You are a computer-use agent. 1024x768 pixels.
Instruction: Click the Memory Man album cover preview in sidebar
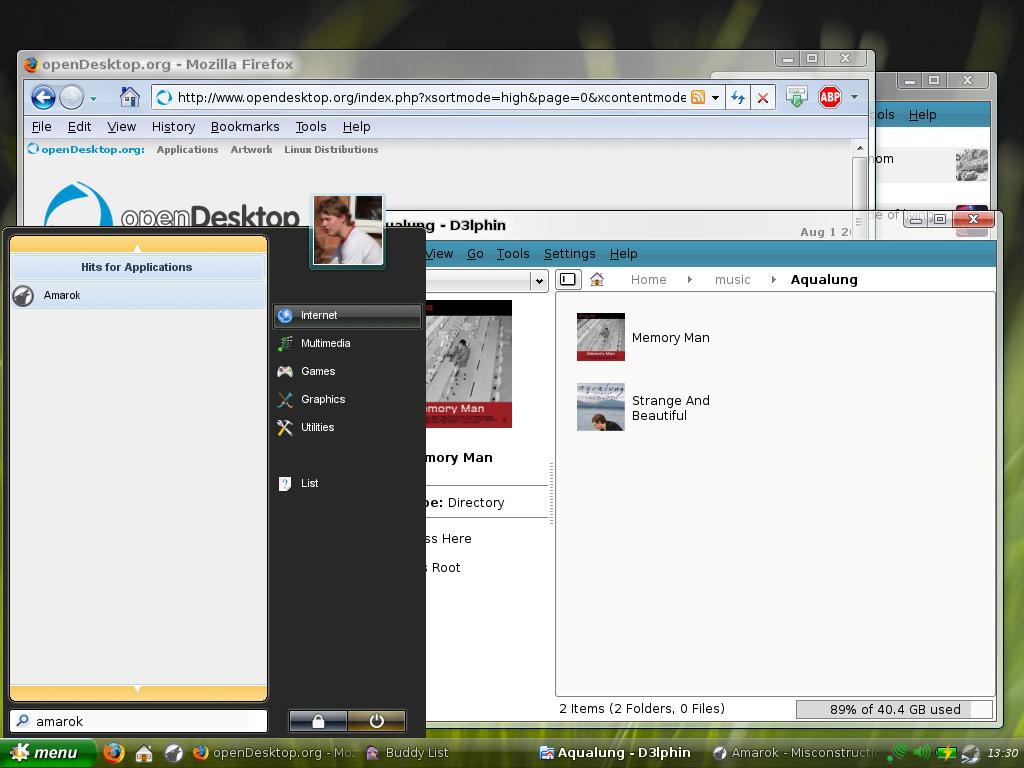coord(469,364)
